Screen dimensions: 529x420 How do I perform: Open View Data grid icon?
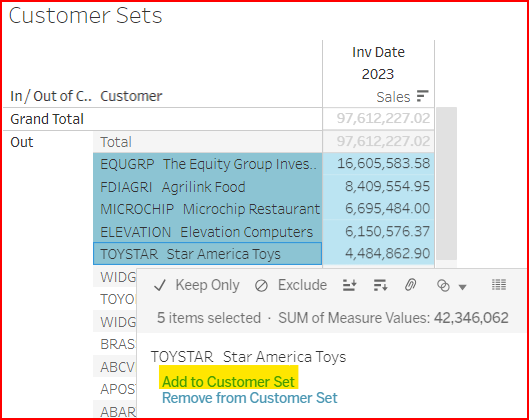tap(499, 285)
